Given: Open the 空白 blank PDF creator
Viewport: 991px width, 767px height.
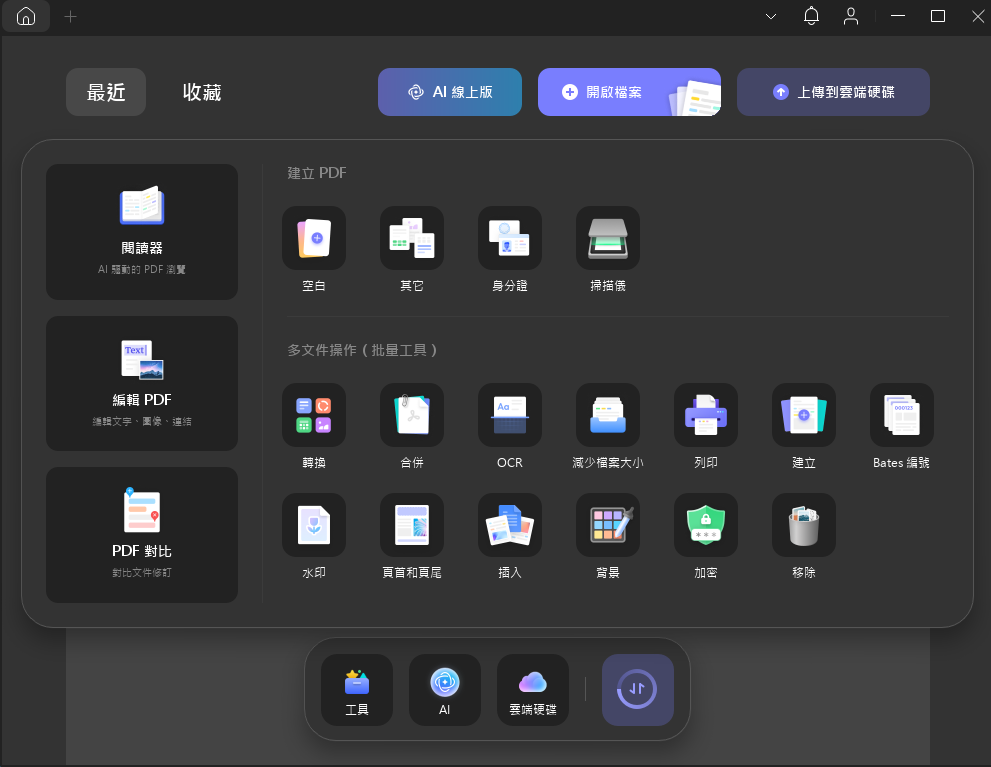Looking at the screenshot, I should (314, 239).
